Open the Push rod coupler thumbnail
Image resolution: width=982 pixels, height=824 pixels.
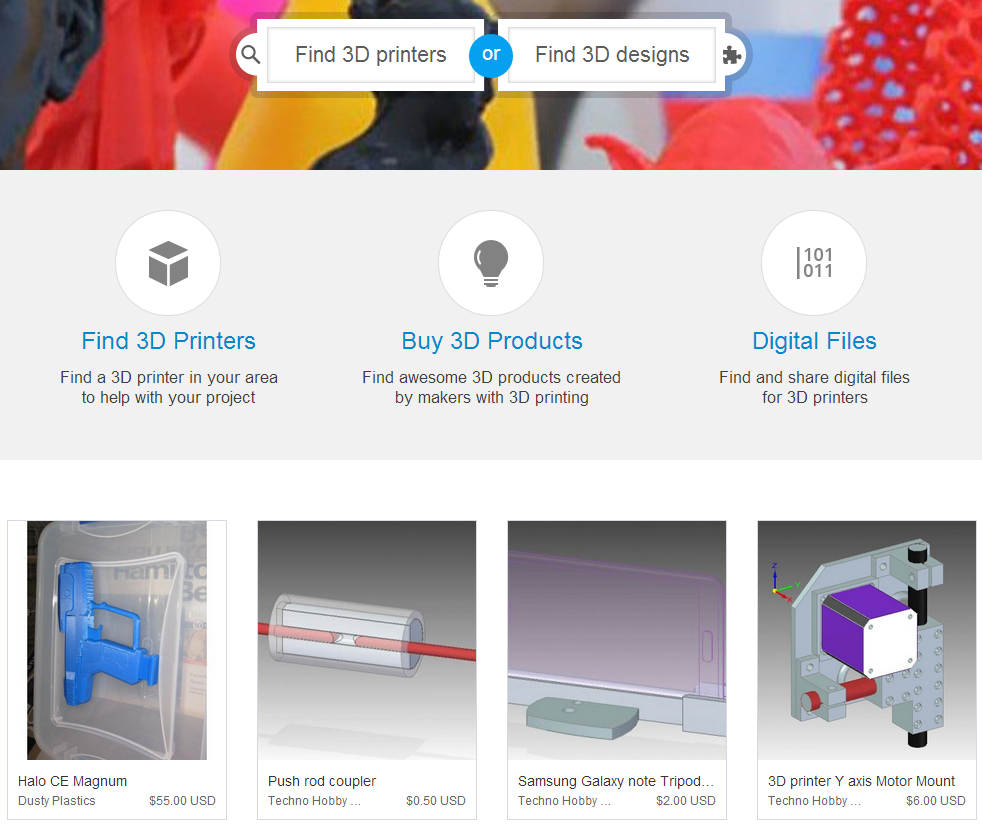(367, 640)
